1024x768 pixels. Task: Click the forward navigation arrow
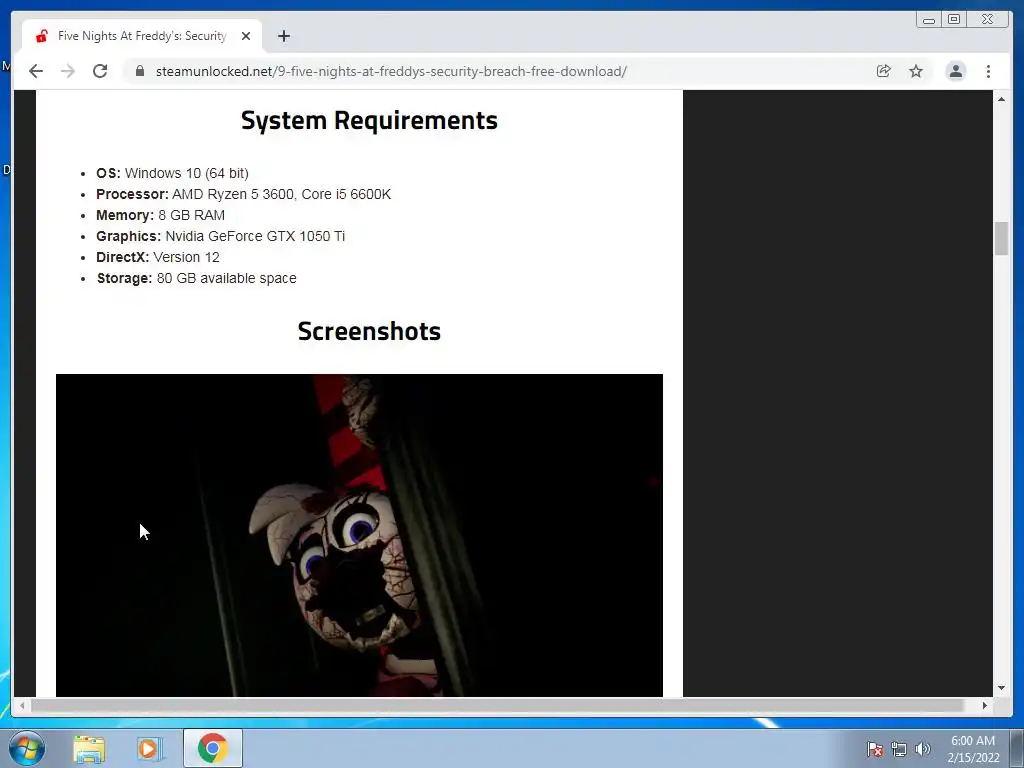(x=68, y=71)
